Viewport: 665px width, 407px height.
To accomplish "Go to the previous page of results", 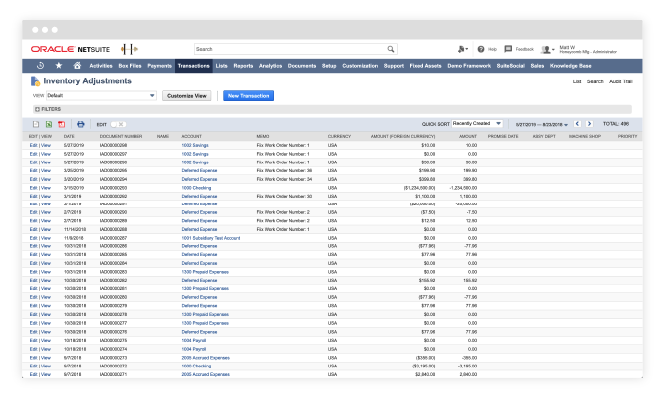I will tap(577, 124).
